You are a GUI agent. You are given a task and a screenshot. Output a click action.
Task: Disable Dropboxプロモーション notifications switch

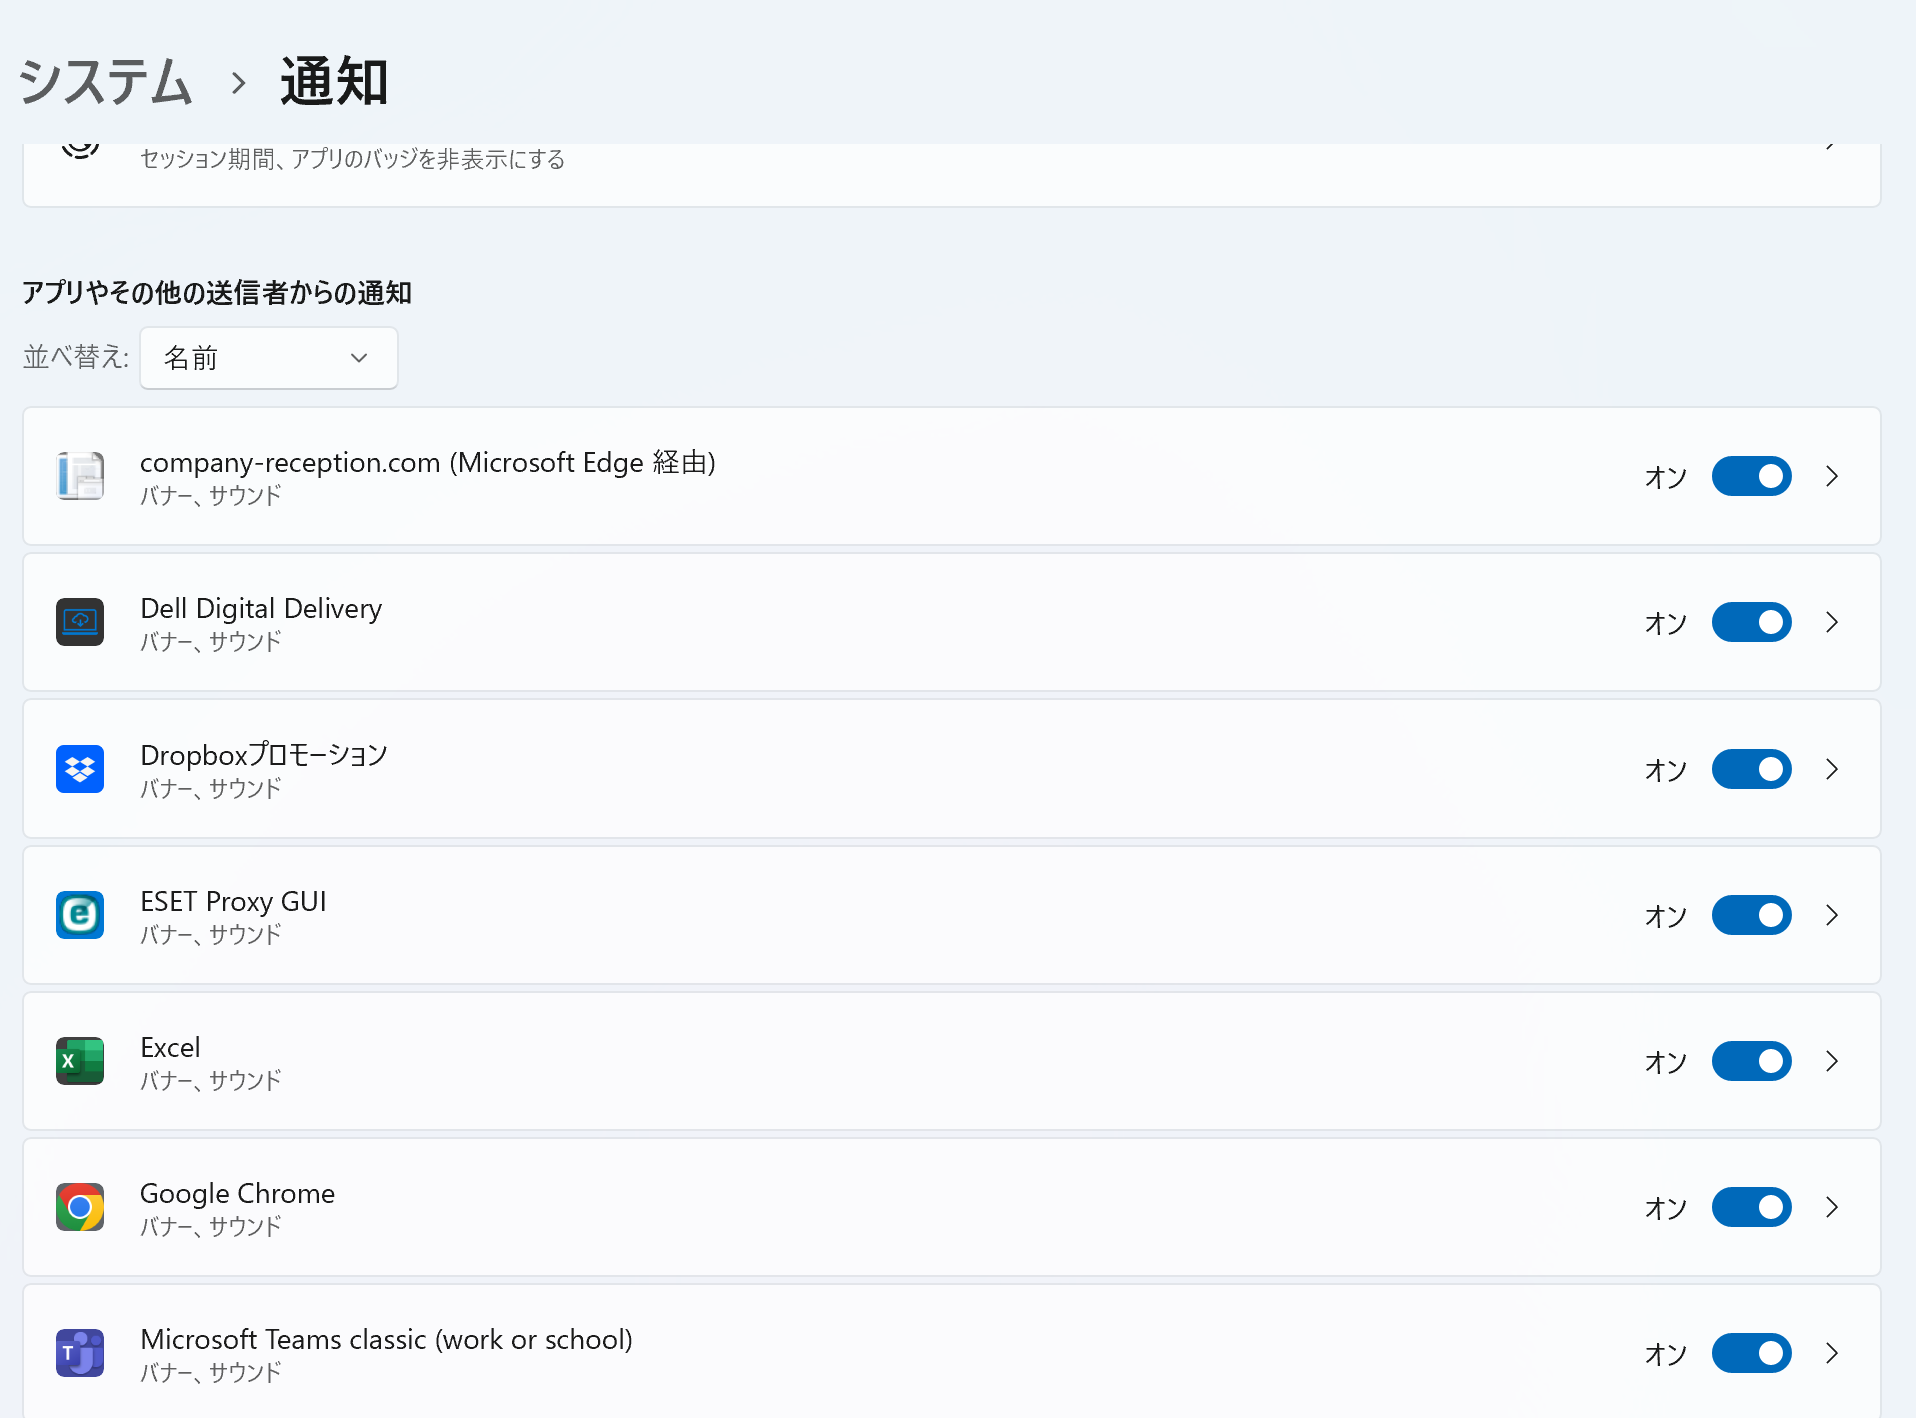1751,769
